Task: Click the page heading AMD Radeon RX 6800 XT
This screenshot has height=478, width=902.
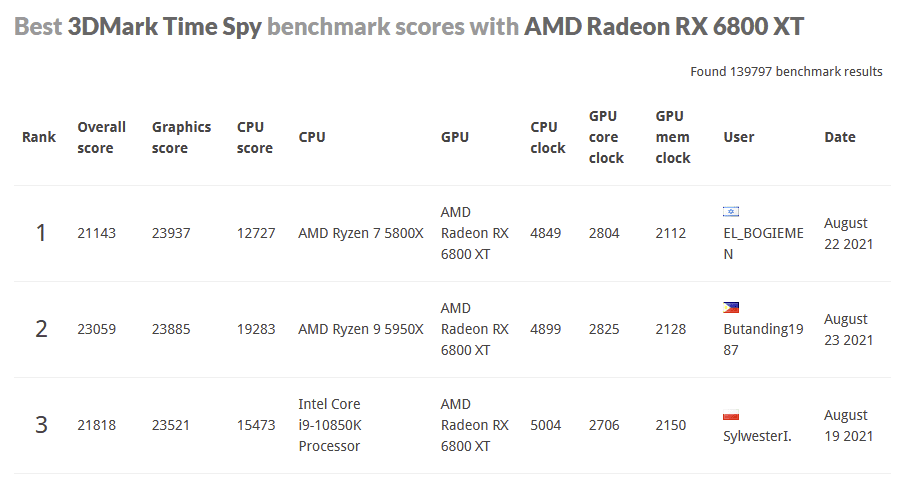Action: 664,26
